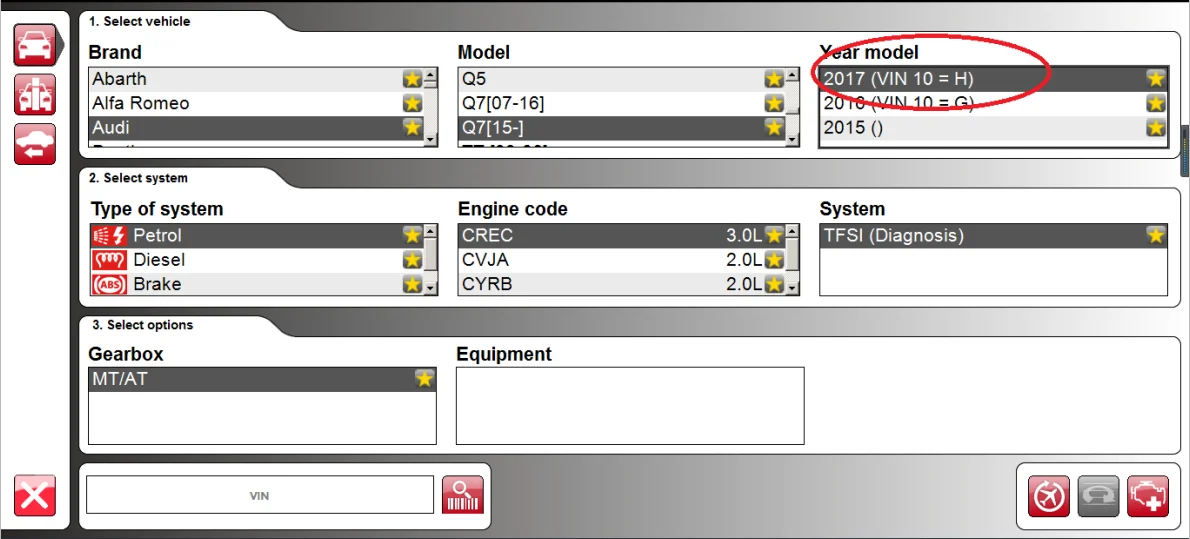Image resolution: width=1190 pixels, height=539 pixels.
Task: Click the red X close icon
Action: 35,496
